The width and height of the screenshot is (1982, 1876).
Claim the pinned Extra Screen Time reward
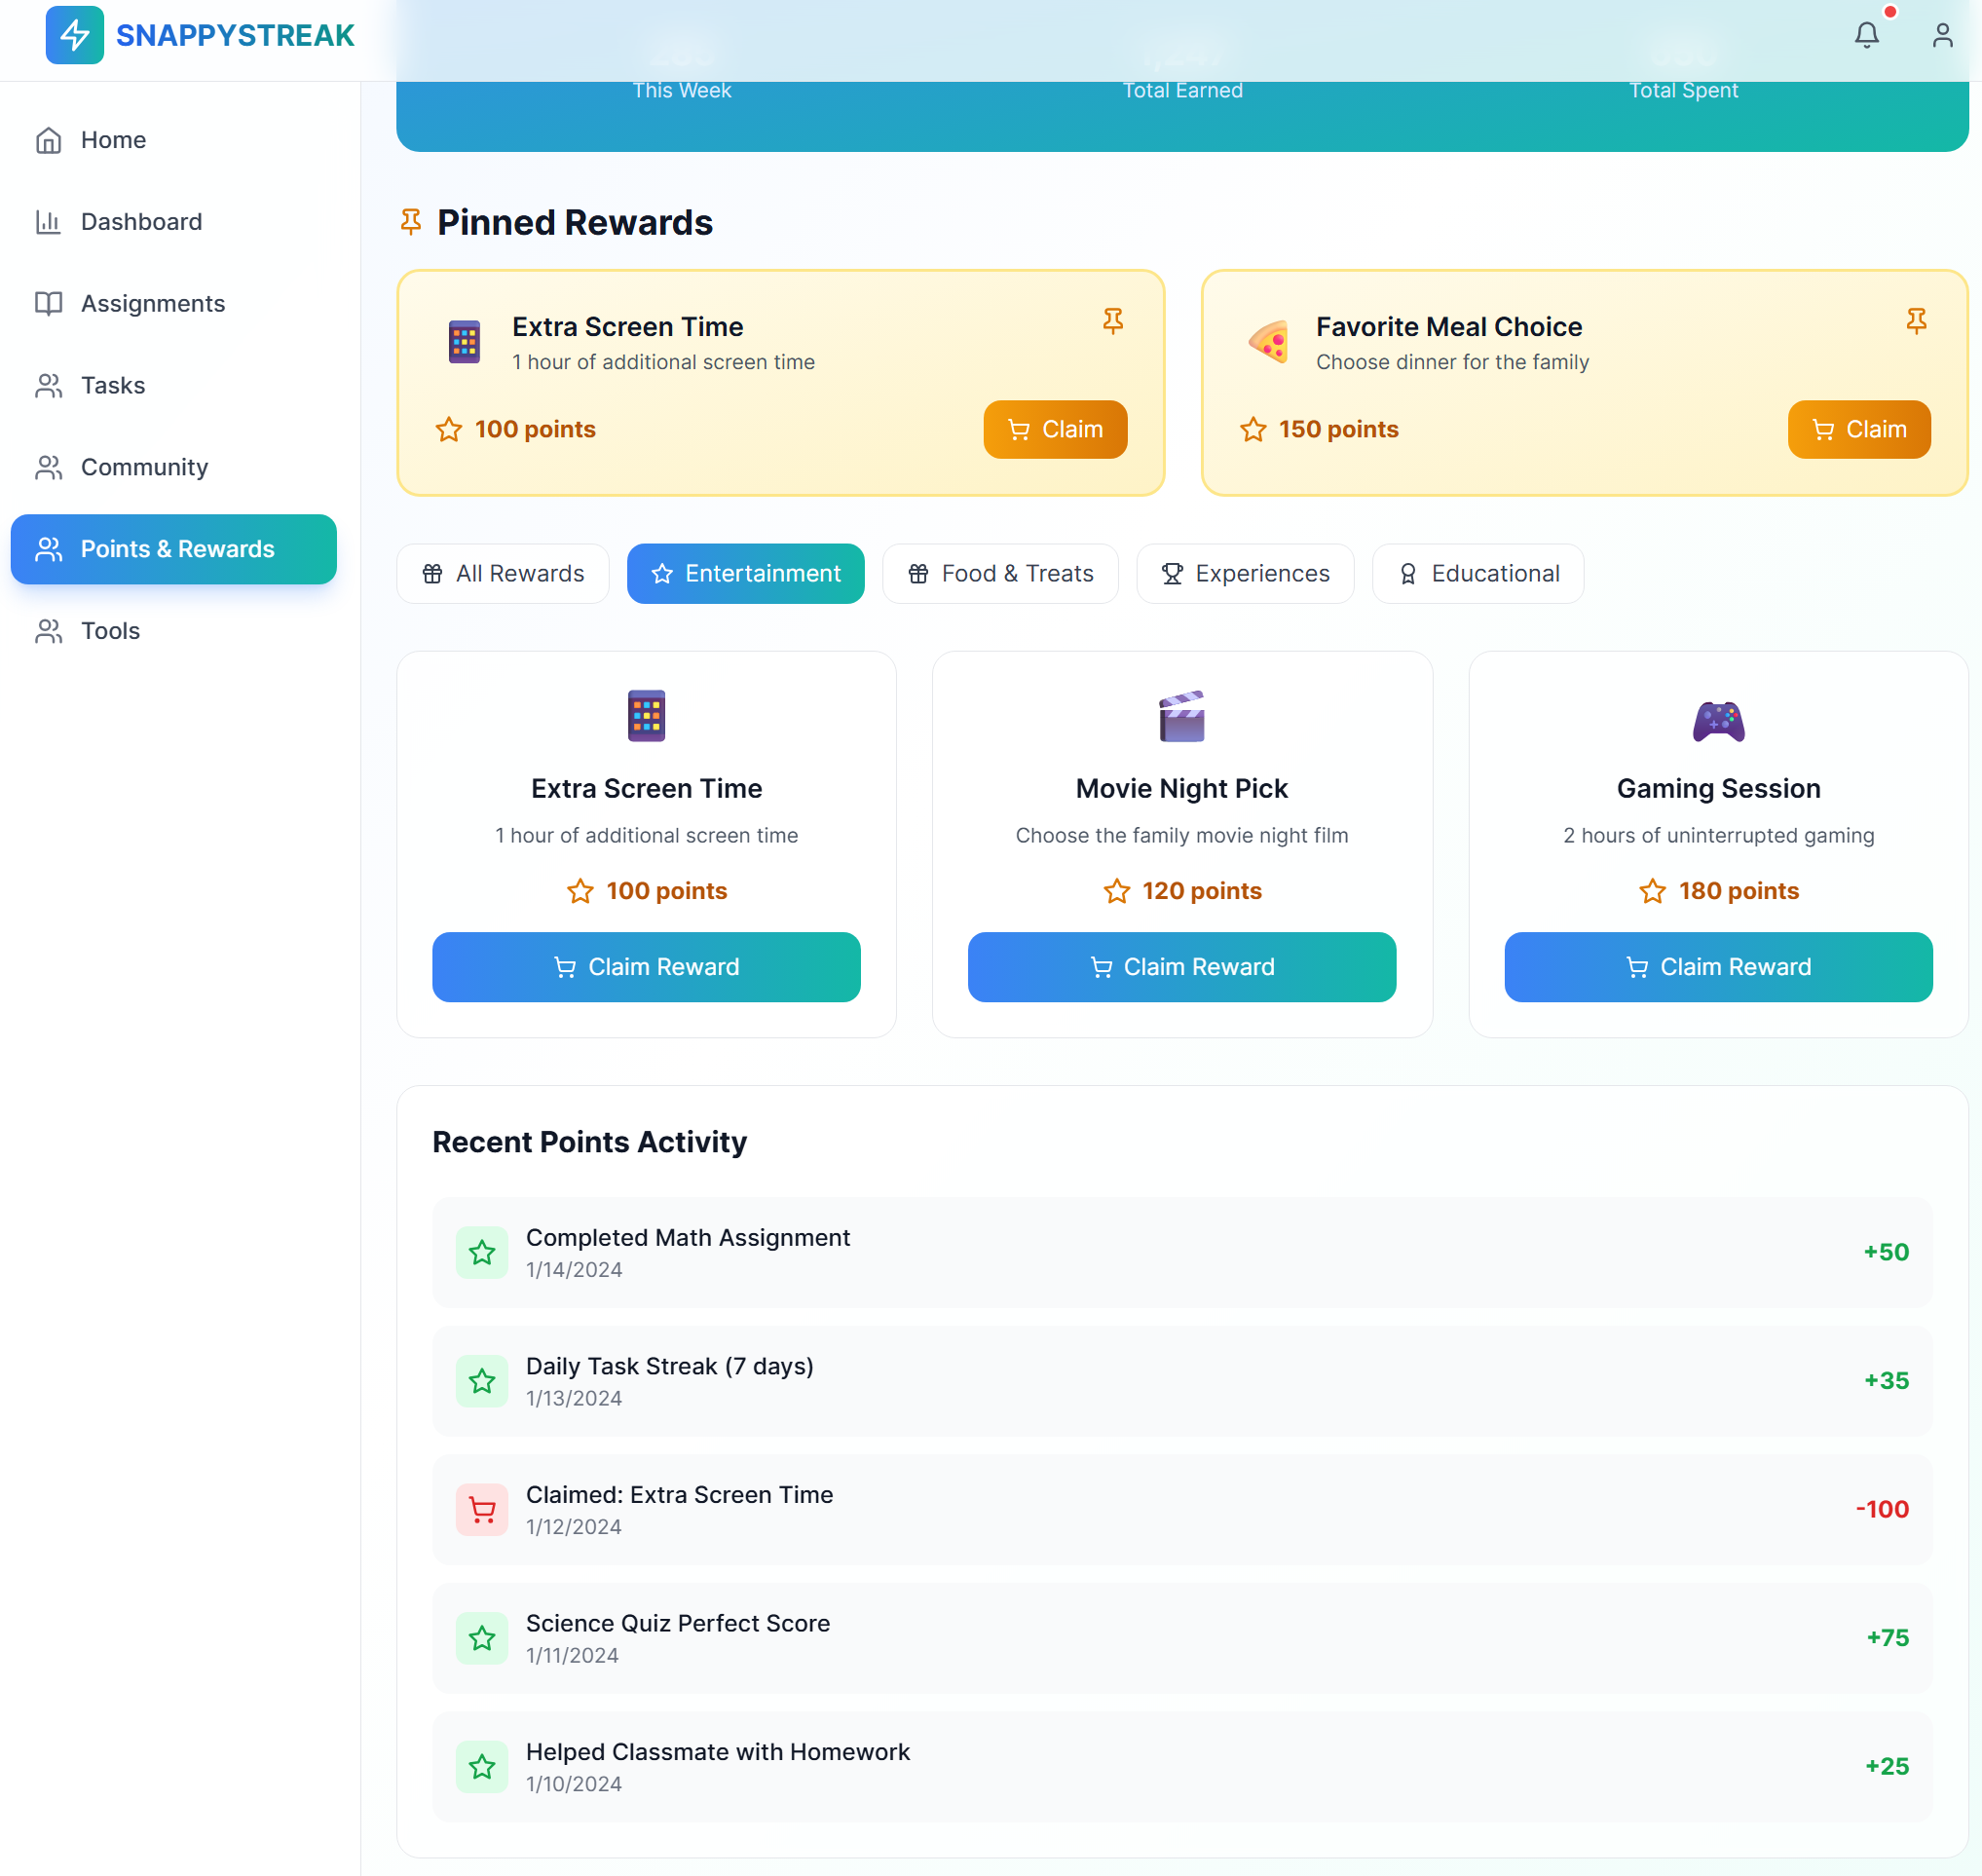click(1055, 429)
